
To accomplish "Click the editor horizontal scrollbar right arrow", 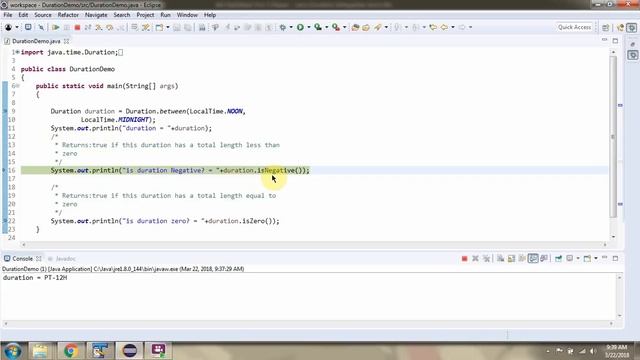I will [x=605, y=244].
